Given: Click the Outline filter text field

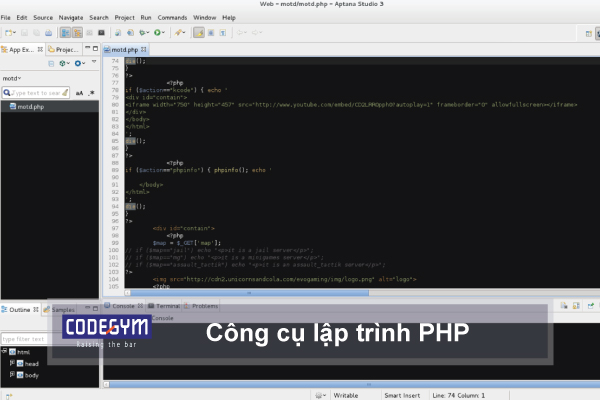Looking at the screenshot, I should pyautogui.click(x=24, y=339).
